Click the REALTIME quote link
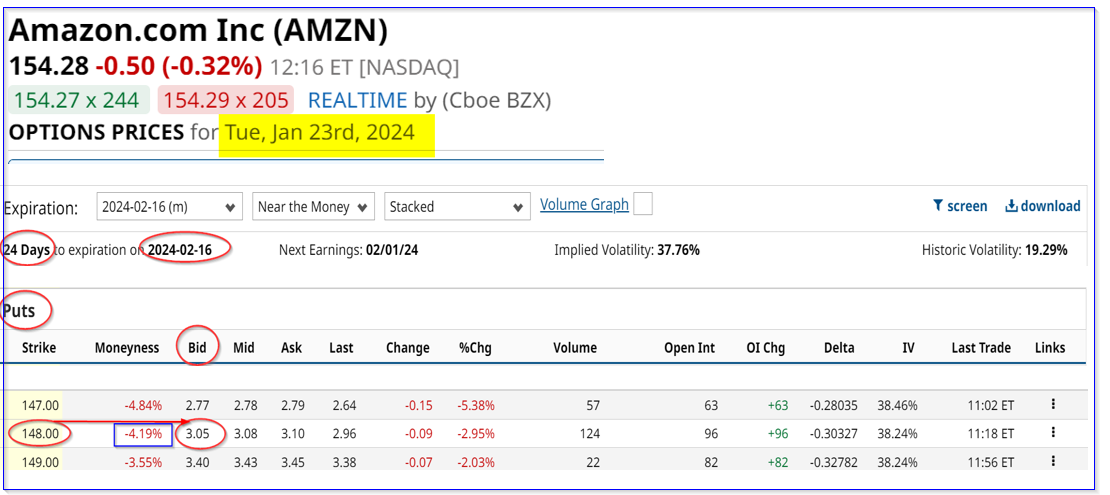 [x=357, y=100]
